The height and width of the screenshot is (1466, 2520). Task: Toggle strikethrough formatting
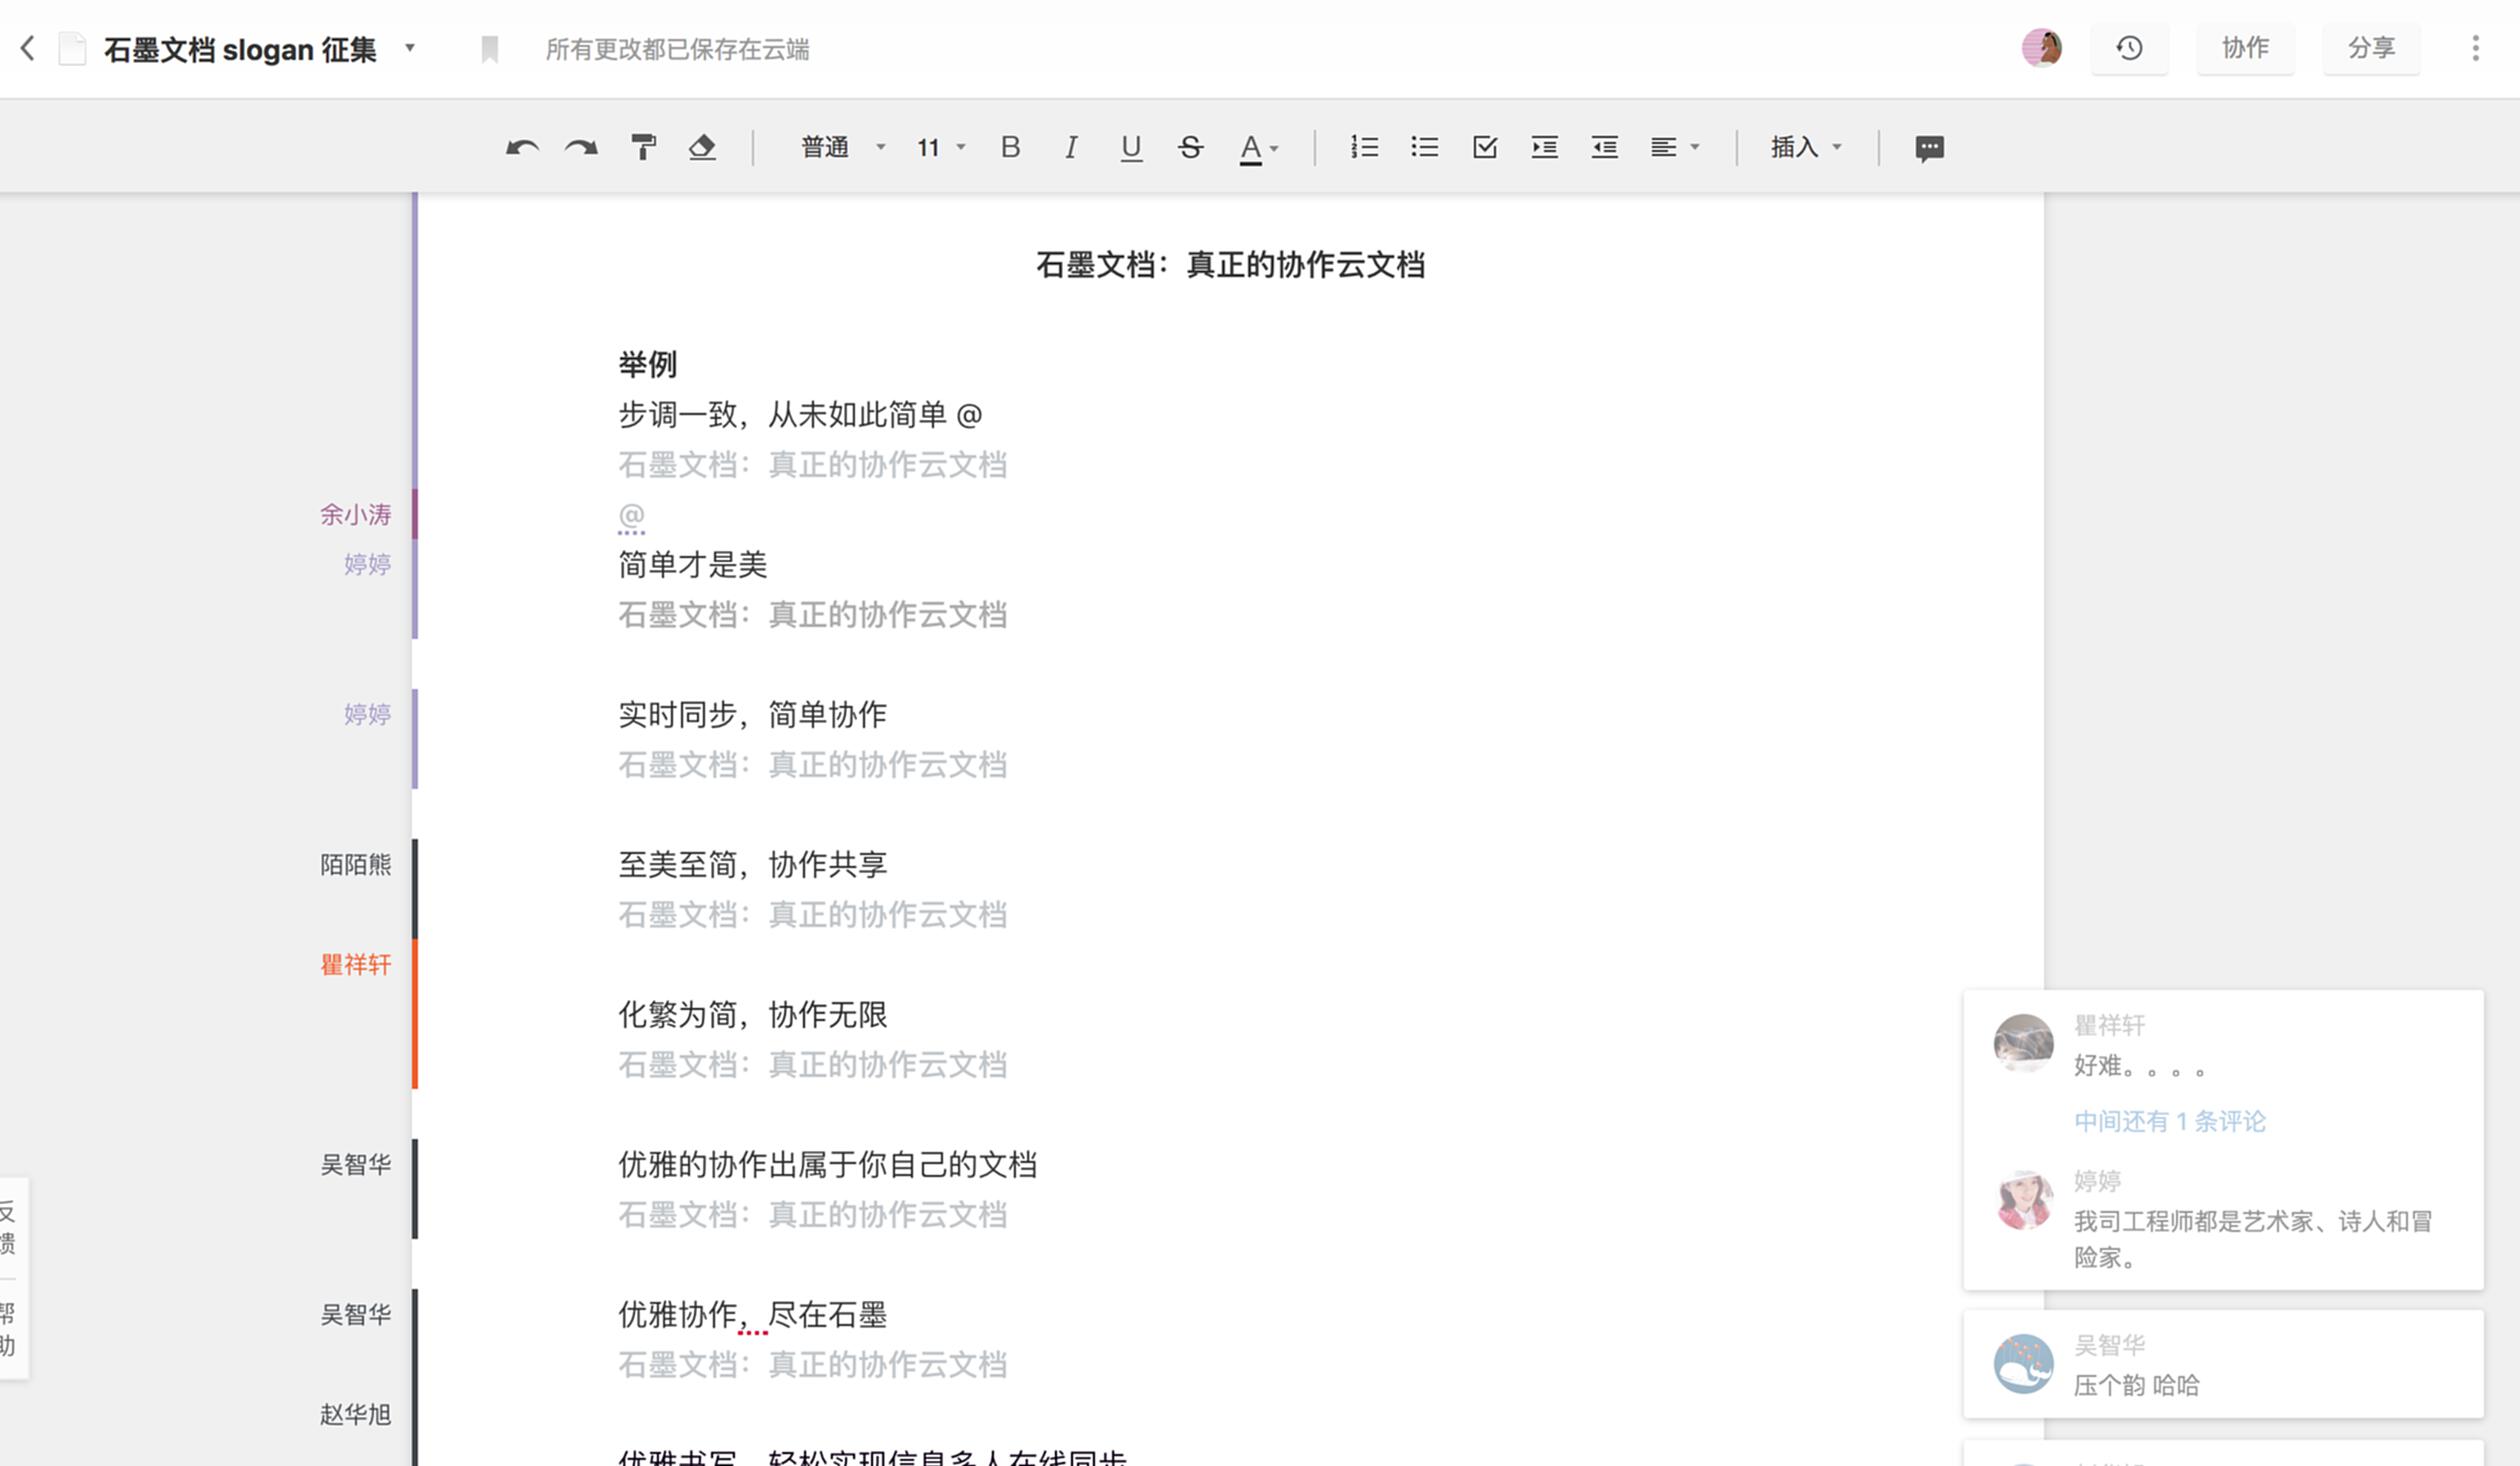[1190, 148]
